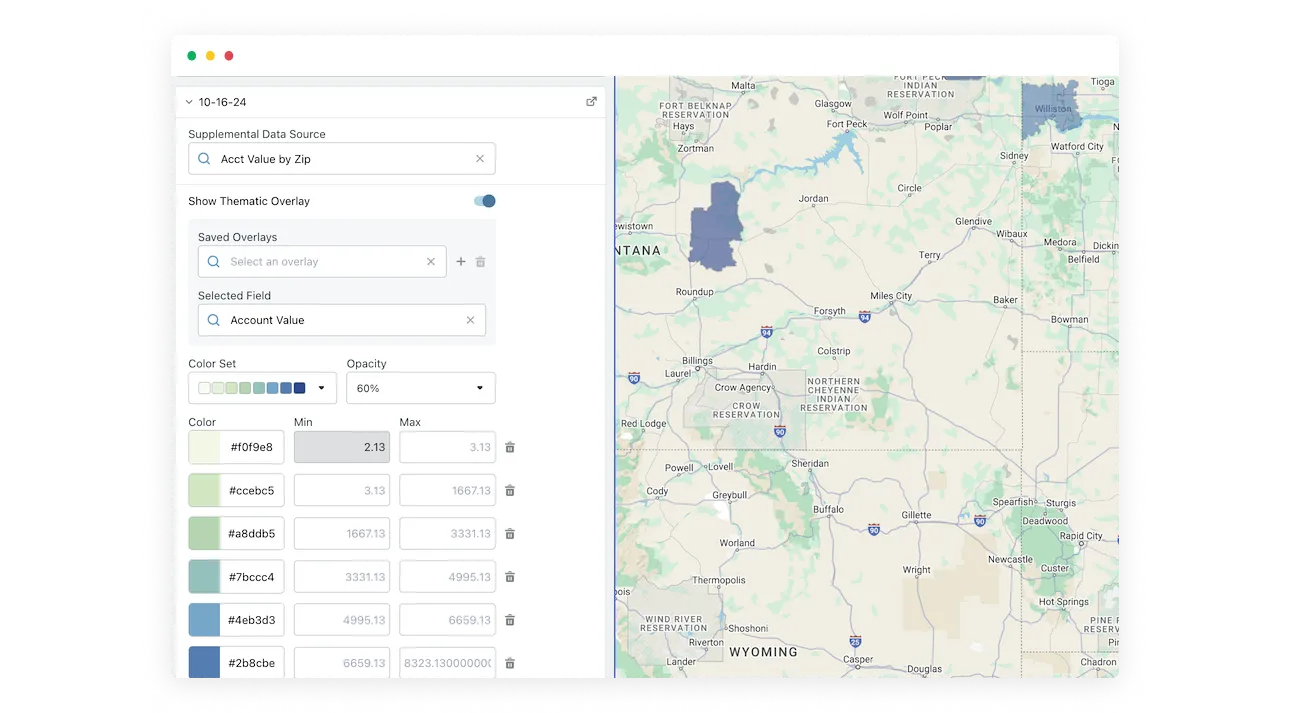This screenshot has height=713, width=1290.
Task: Click the Max field showing 4995.13
Action: [x=447, y=577]
